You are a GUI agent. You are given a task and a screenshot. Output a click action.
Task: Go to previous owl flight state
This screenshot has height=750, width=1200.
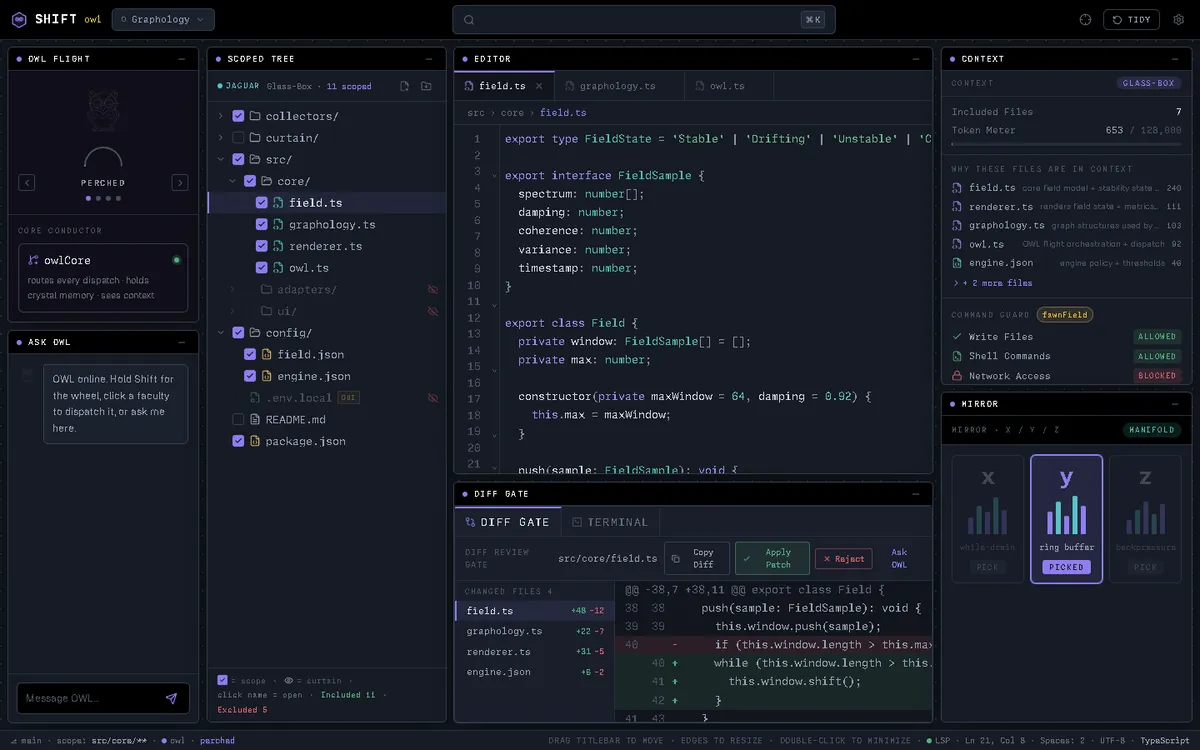[x=27, y=182]
